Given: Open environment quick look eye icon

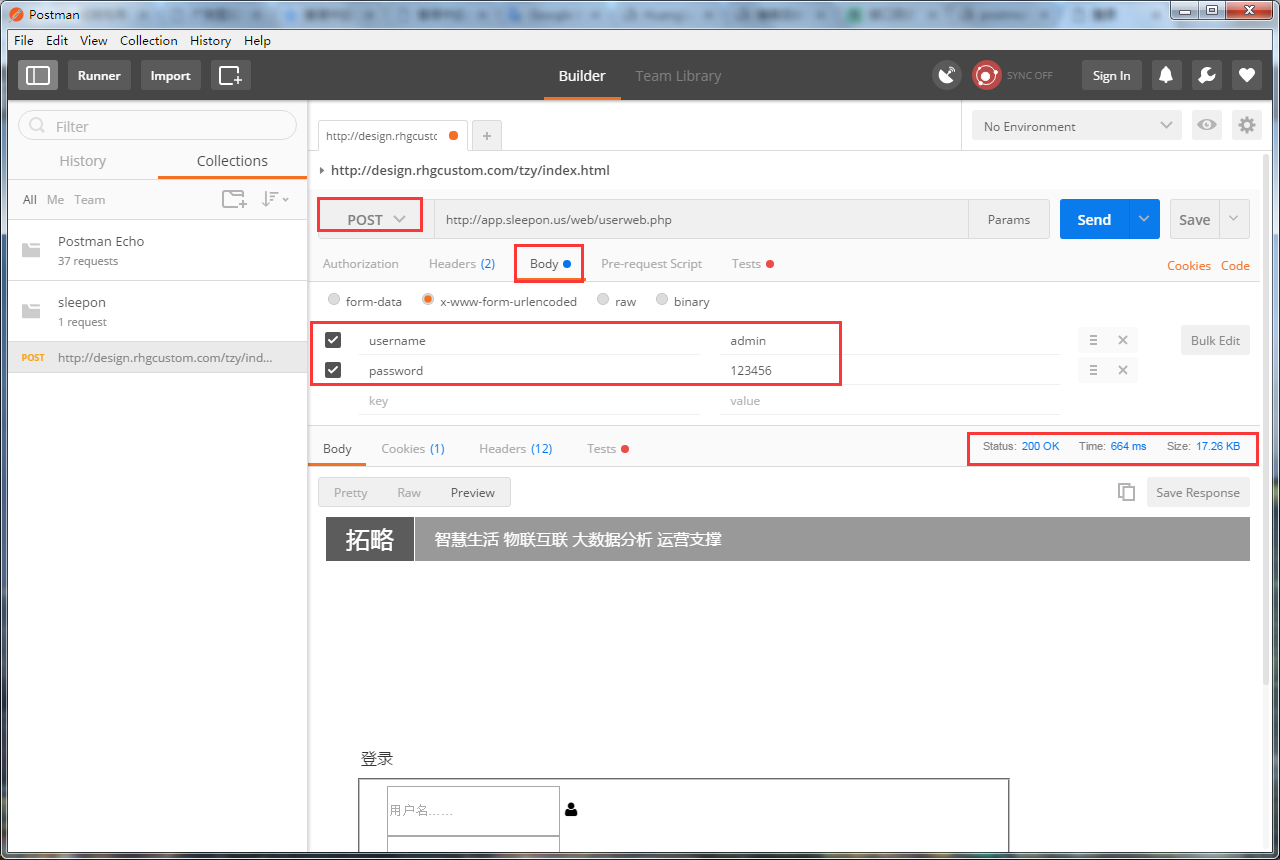Looking at the screenshot, I should click(1207, 125).
